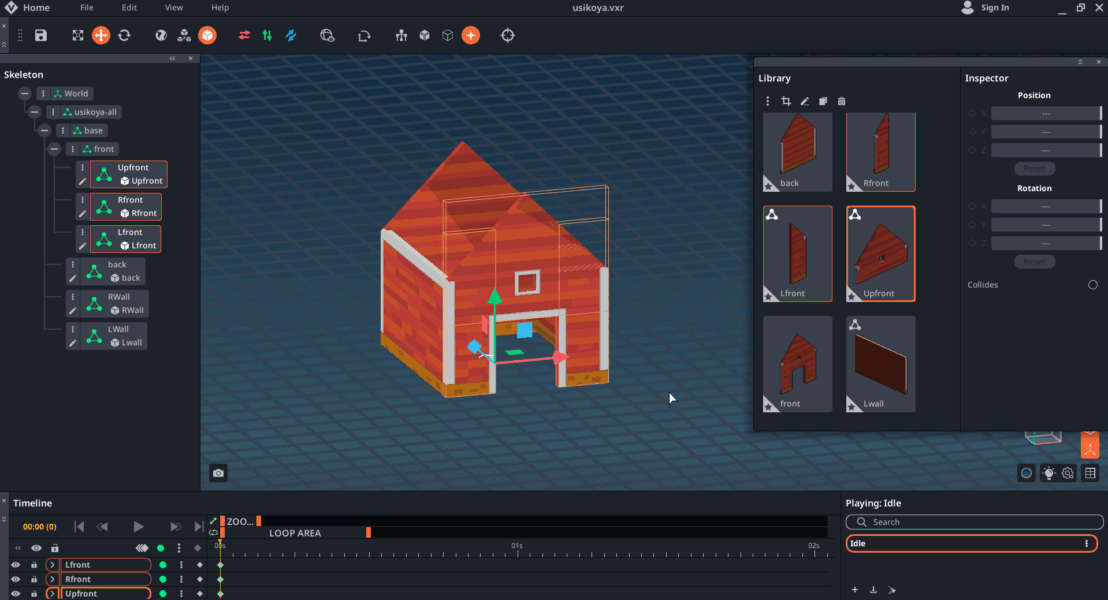
Task: Expand the Lfront timeline track chevron
Action: point(52,565)
